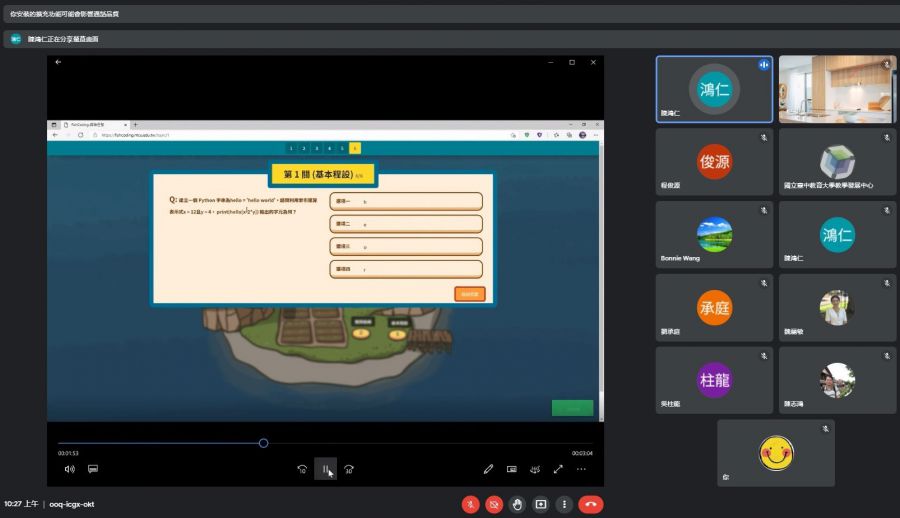Hang up with the red leave call button
The image size is (900, 518).
[x=591, y=504]
